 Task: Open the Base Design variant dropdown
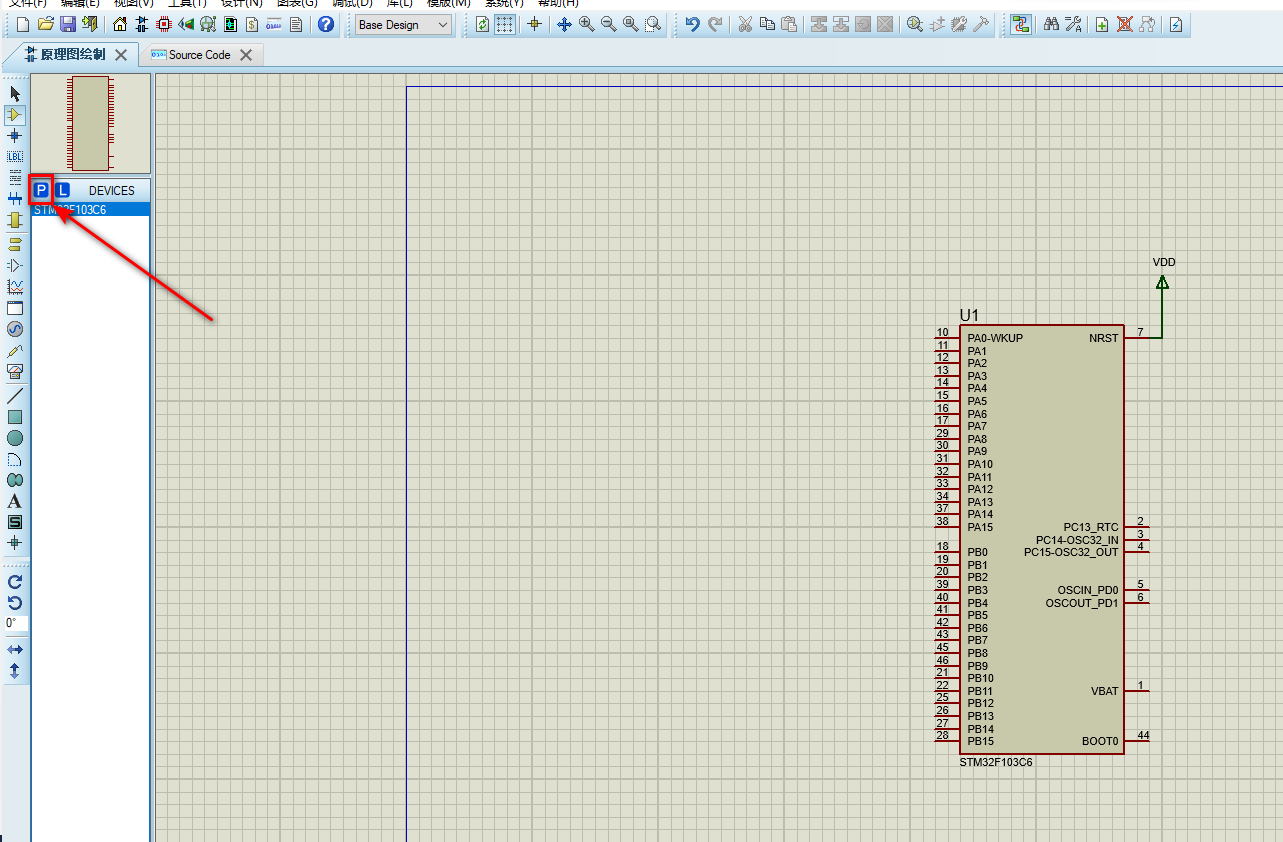click(404, 24)
